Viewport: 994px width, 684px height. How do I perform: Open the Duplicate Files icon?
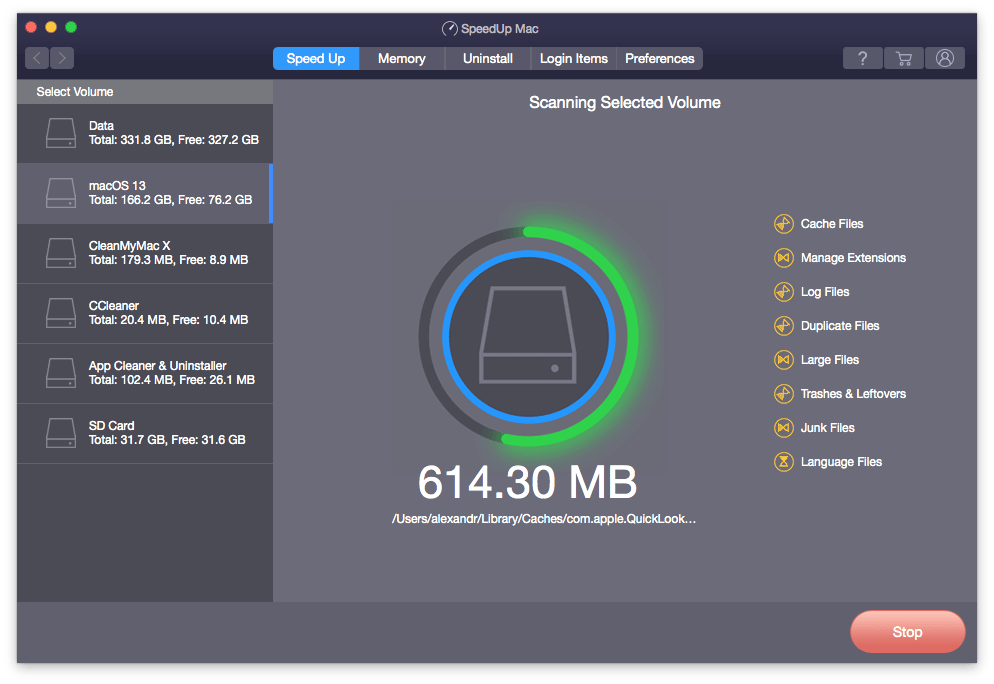[783, 326]
